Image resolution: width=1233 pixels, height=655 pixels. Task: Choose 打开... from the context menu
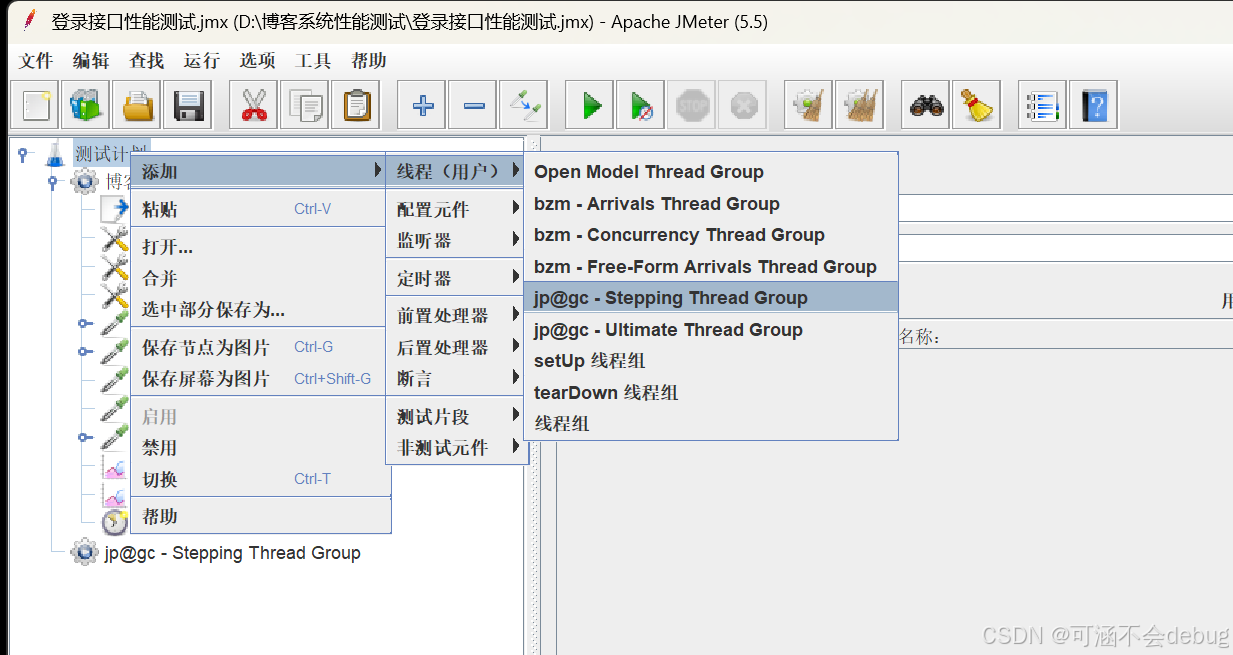pyautogui.click(x=260, y=247)
